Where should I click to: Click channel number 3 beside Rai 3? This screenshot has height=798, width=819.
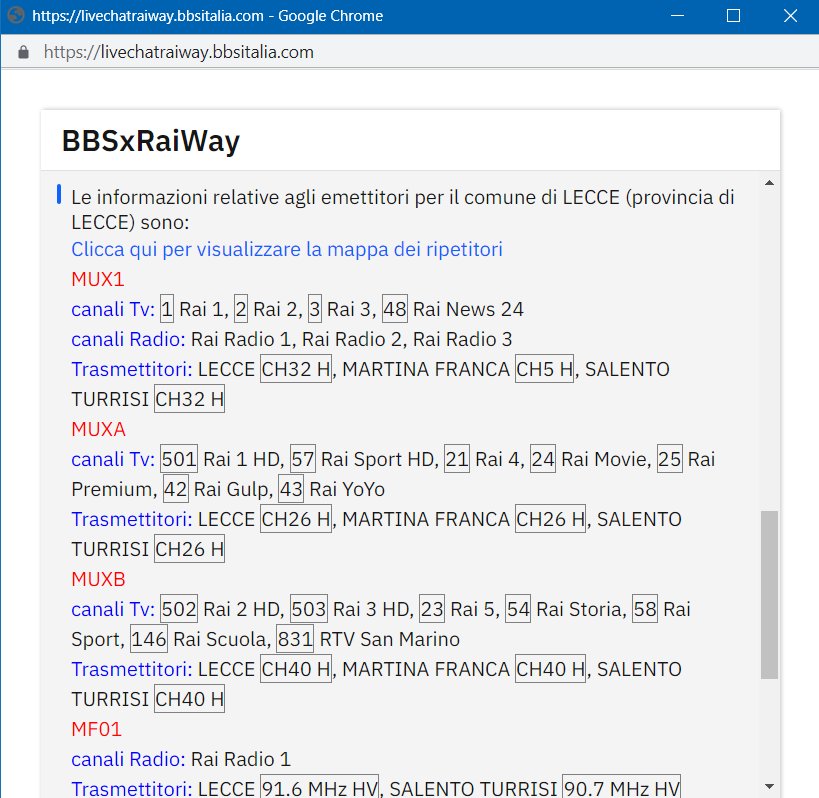click(x=314, y=309)
